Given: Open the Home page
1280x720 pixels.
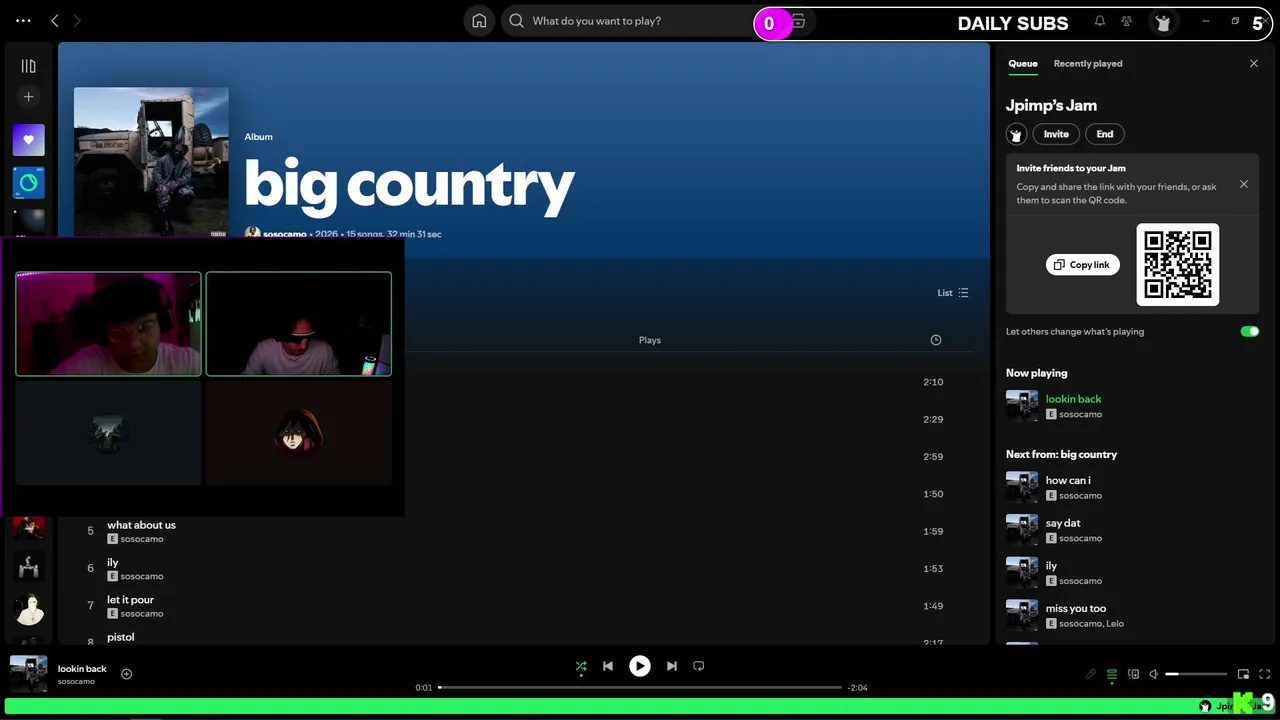Looking at the screenshot, I should 479,21.
